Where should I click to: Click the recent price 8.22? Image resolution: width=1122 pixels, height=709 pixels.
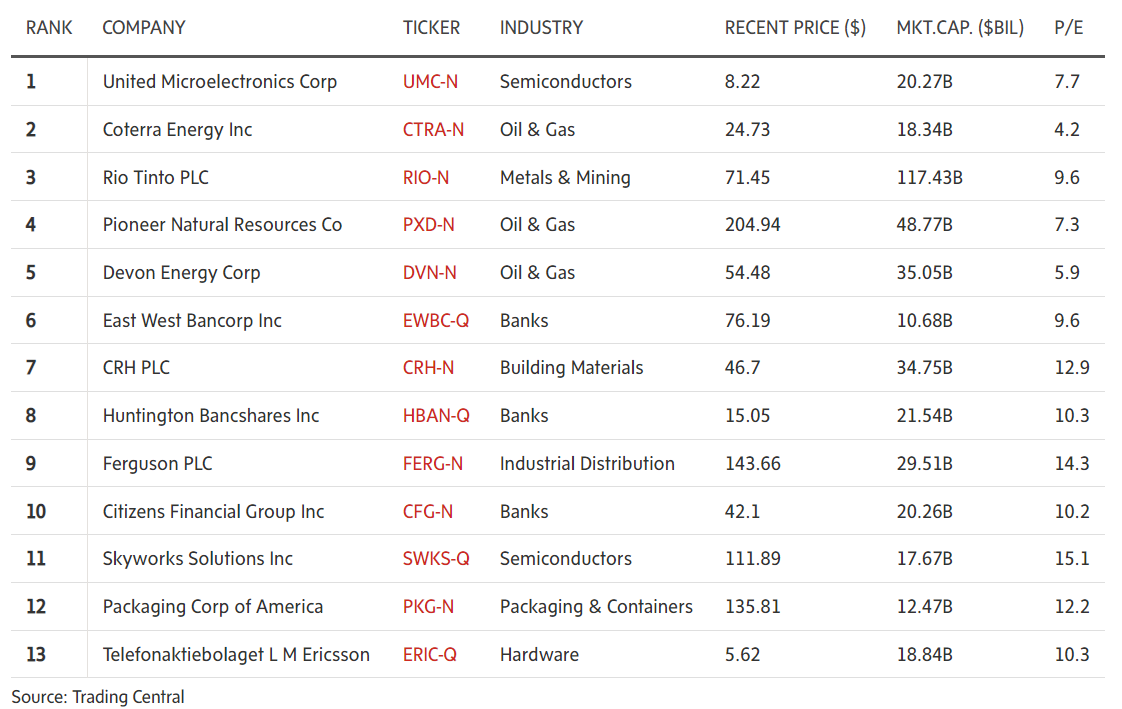742,82
